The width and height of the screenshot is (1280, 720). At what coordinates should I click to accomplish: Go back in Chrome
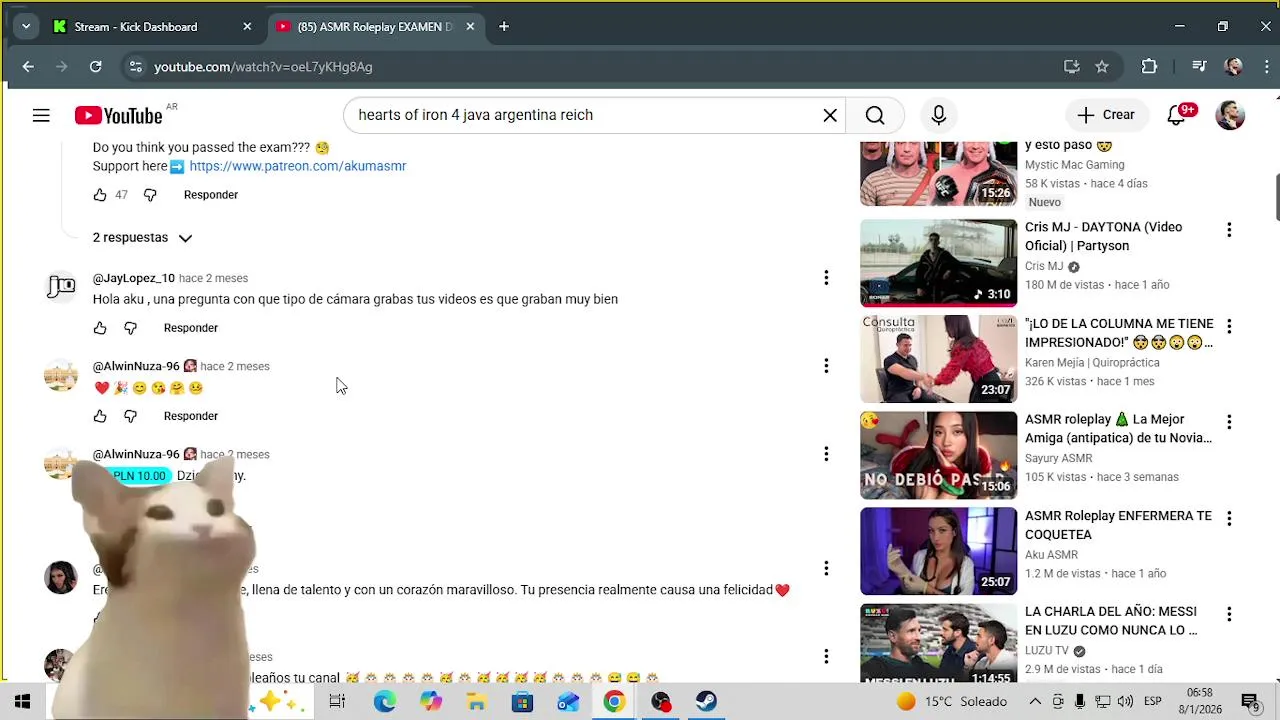pos(28,67)
